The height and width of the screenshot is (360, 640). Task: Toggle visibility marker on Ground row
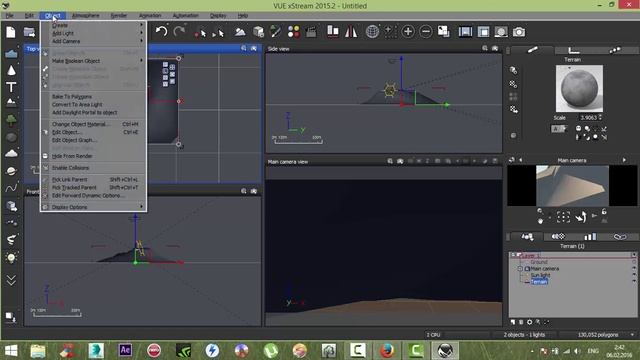[x=634, y=262]
